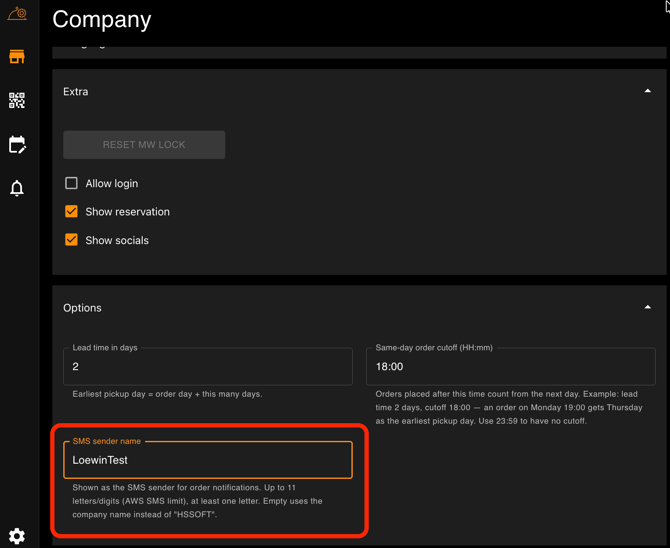This screenshot has width=670, height=548.
Task: Uncheck the Show socials checkbox
Action: point(71,240)
